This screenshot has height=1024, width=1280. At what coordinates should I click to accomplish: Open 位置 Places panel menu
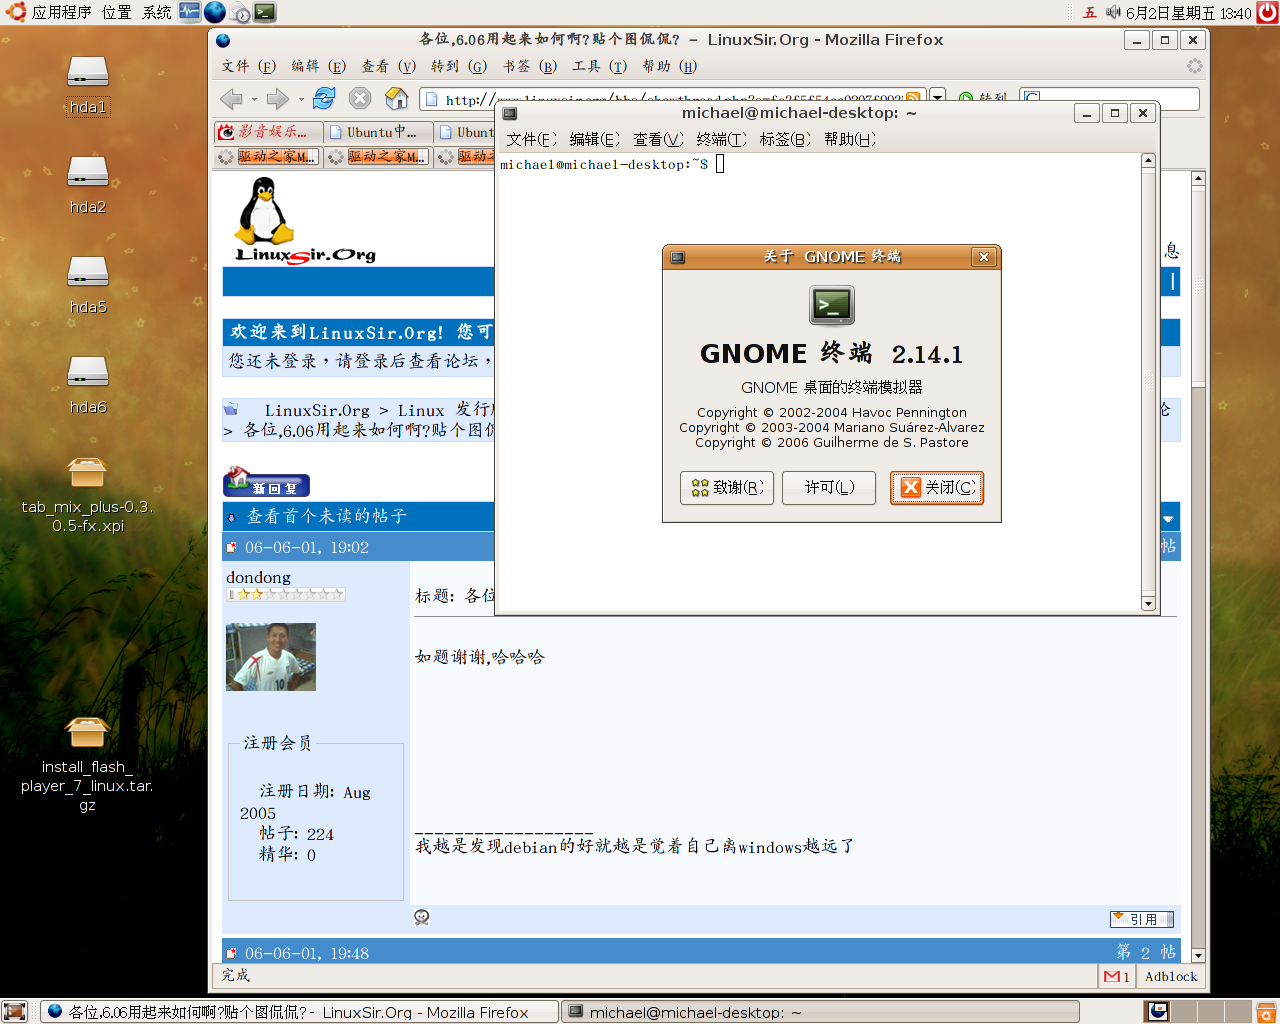116,13
